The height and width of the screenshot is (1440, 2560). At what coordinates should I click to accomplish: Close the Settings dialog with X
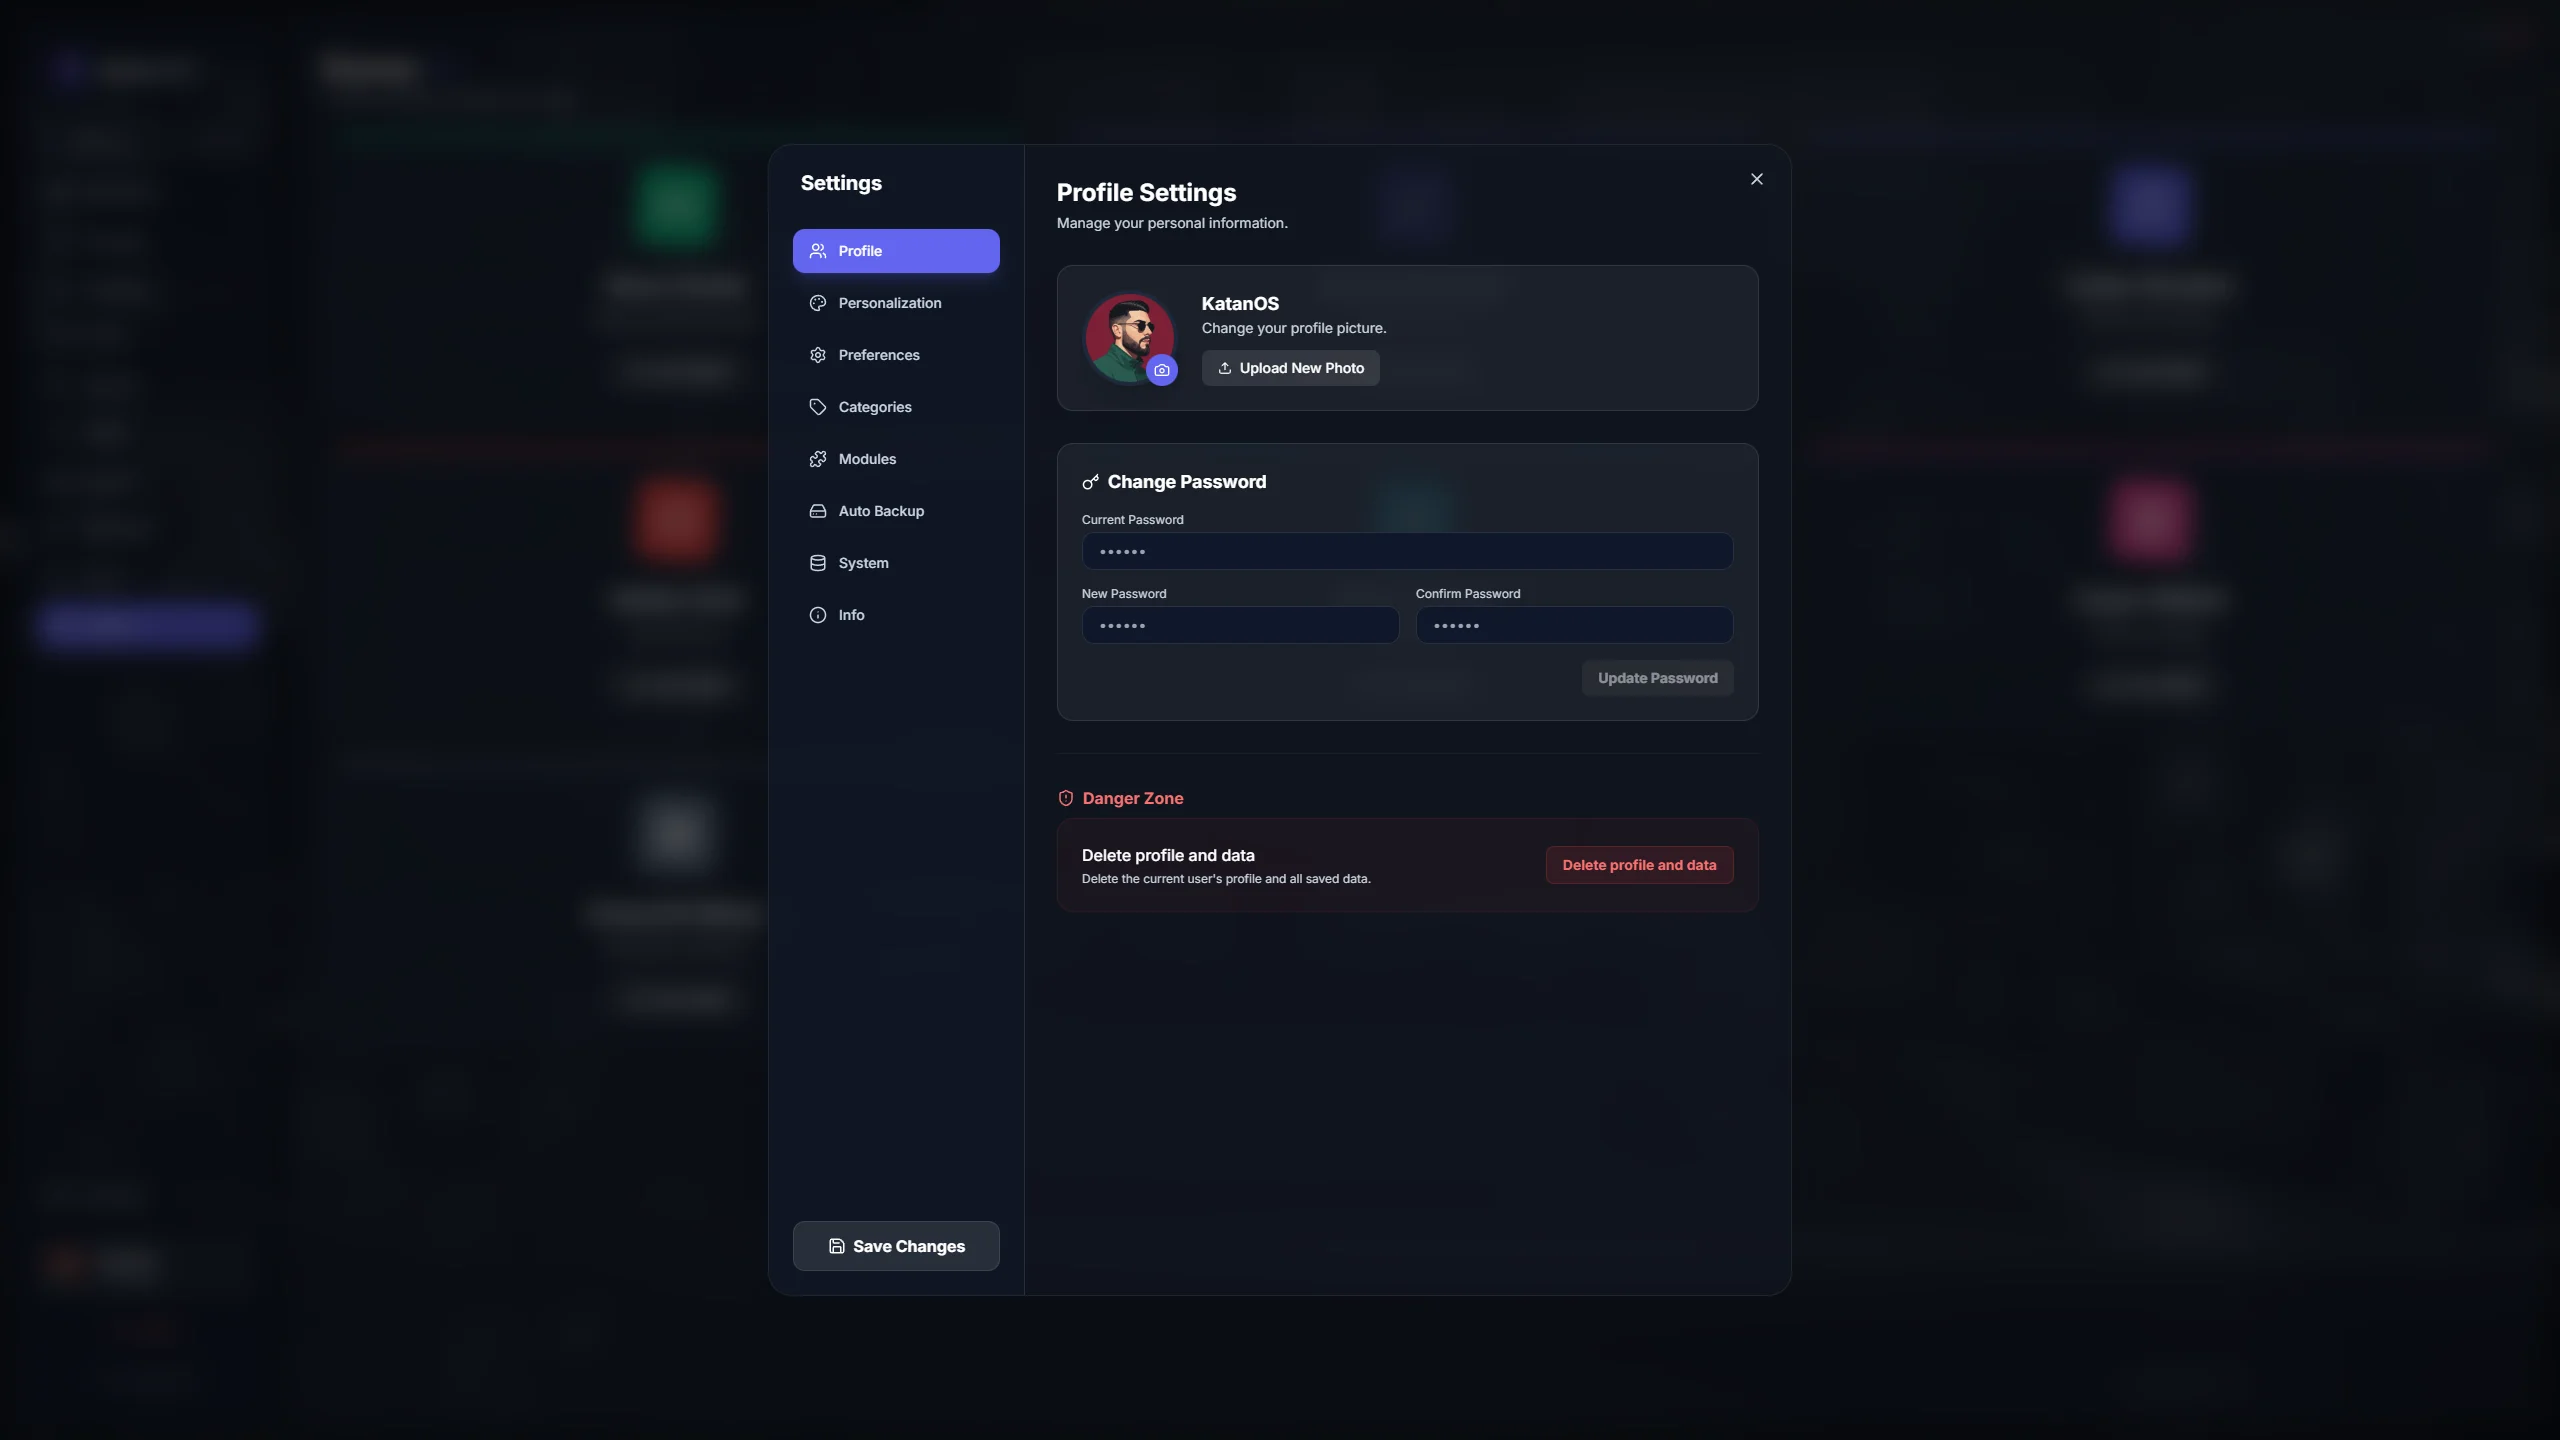tap(1756, 179)
